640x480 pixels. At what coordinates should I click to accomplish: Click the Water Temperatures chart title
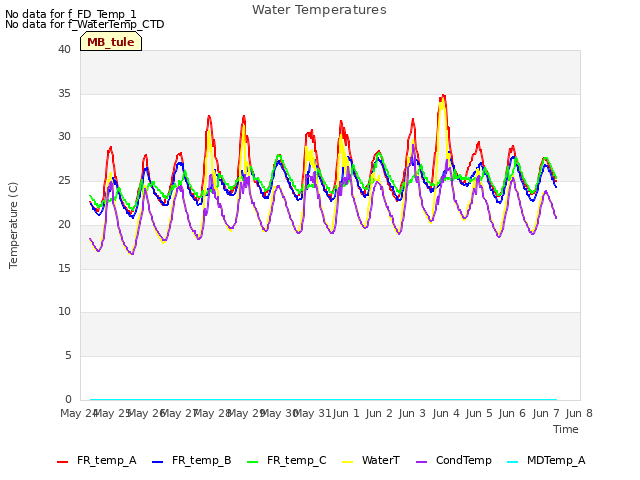click(319, 9)
